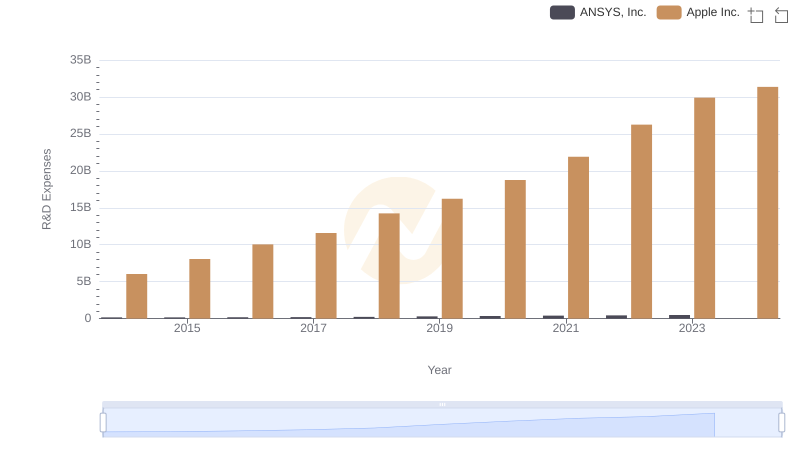Click the 25B y-axis label
This screenshot has width=800, height=461.
pyautogui.click(x=81, y=134)
